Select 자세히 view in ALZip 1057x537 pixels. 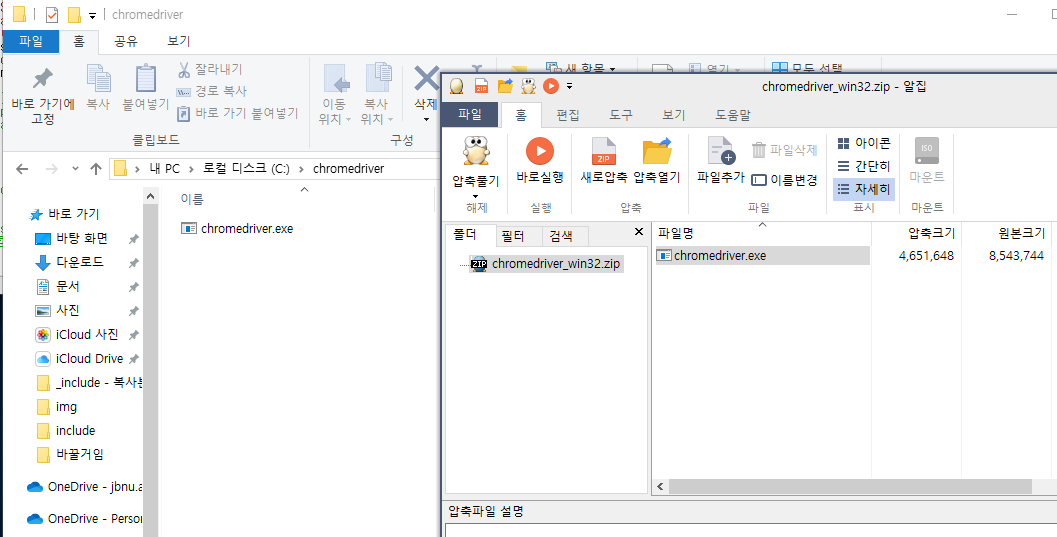click(x=864, y=189)
